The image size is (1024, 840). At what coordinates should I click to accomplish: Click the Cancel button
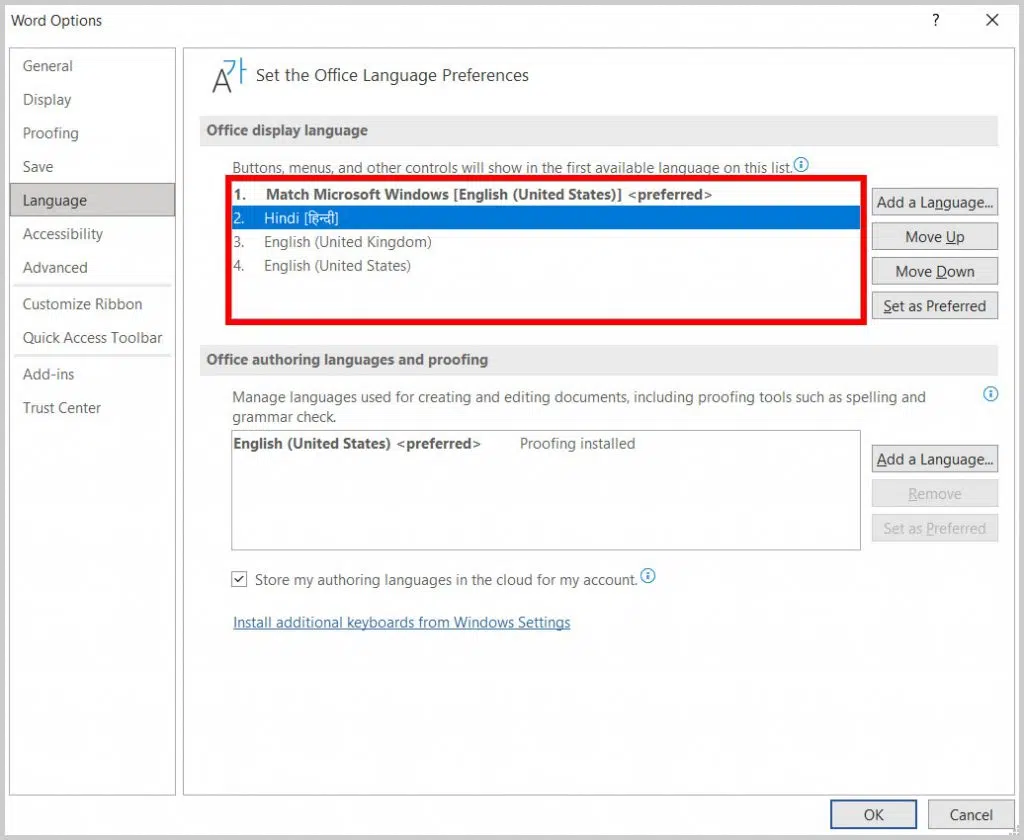point(970,815)
